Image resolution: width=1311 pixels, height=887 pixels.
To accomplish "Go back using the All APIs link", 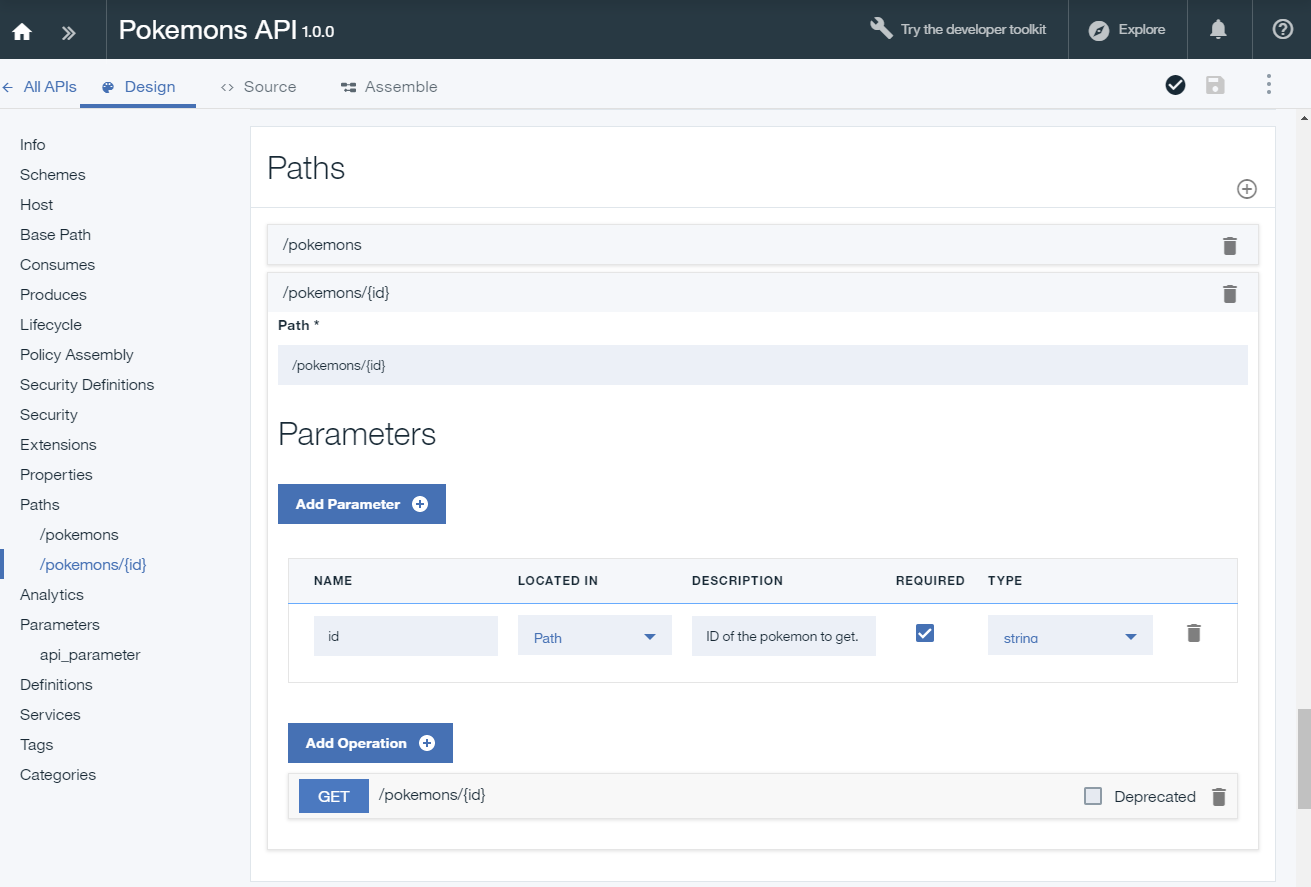I will [40, 87].
